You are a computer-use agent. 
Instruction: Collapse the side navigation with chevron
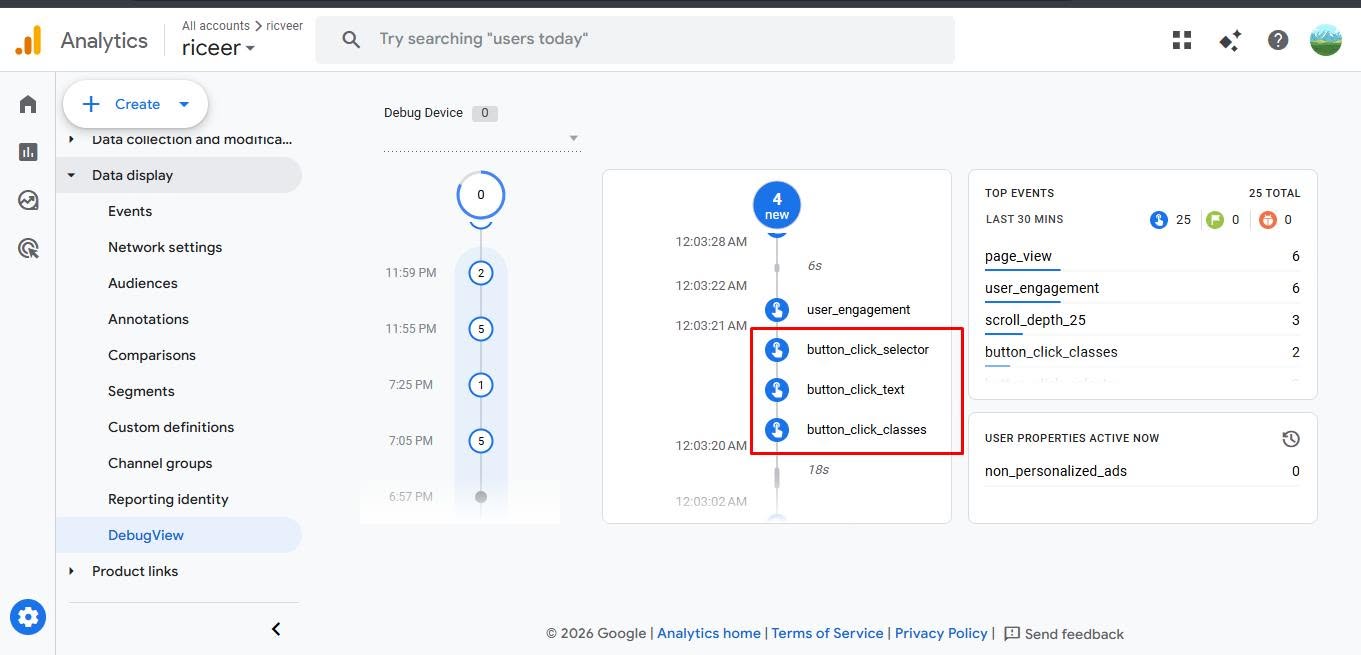276,629
